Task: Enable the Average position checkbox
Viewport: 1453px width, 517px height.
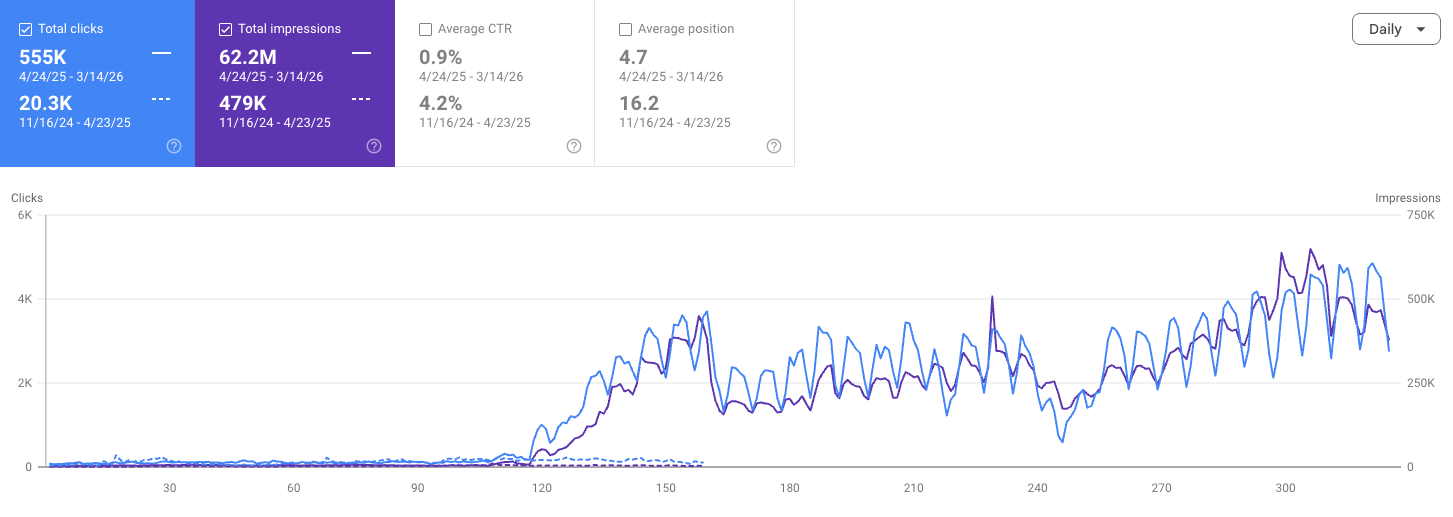Action: (626, 29)
